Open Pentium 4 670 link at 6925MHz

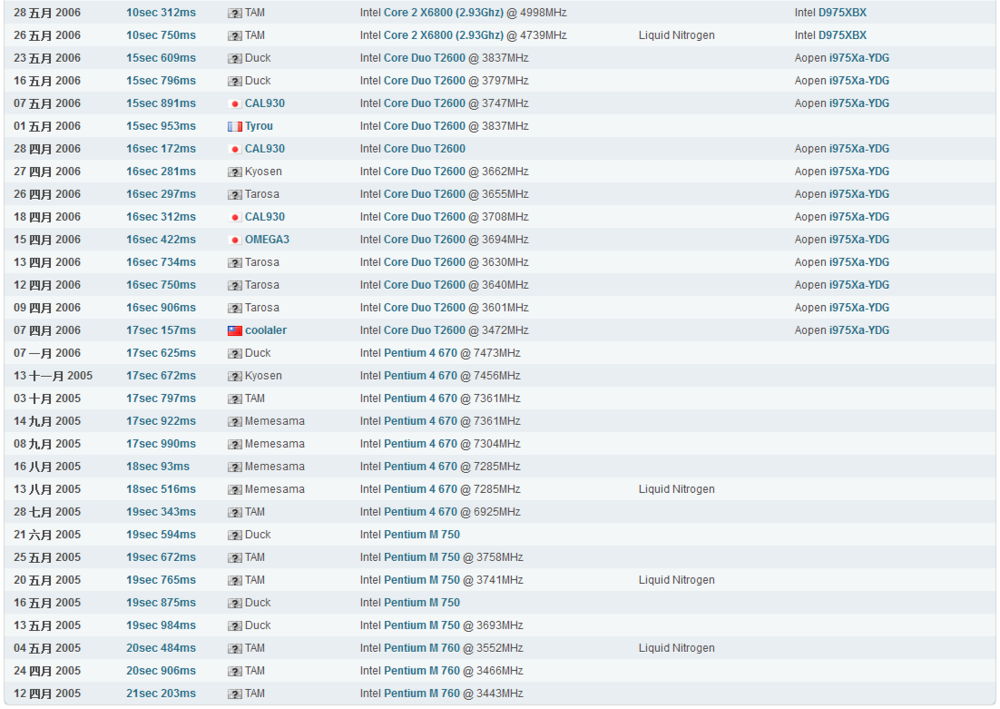pos(421,512)
